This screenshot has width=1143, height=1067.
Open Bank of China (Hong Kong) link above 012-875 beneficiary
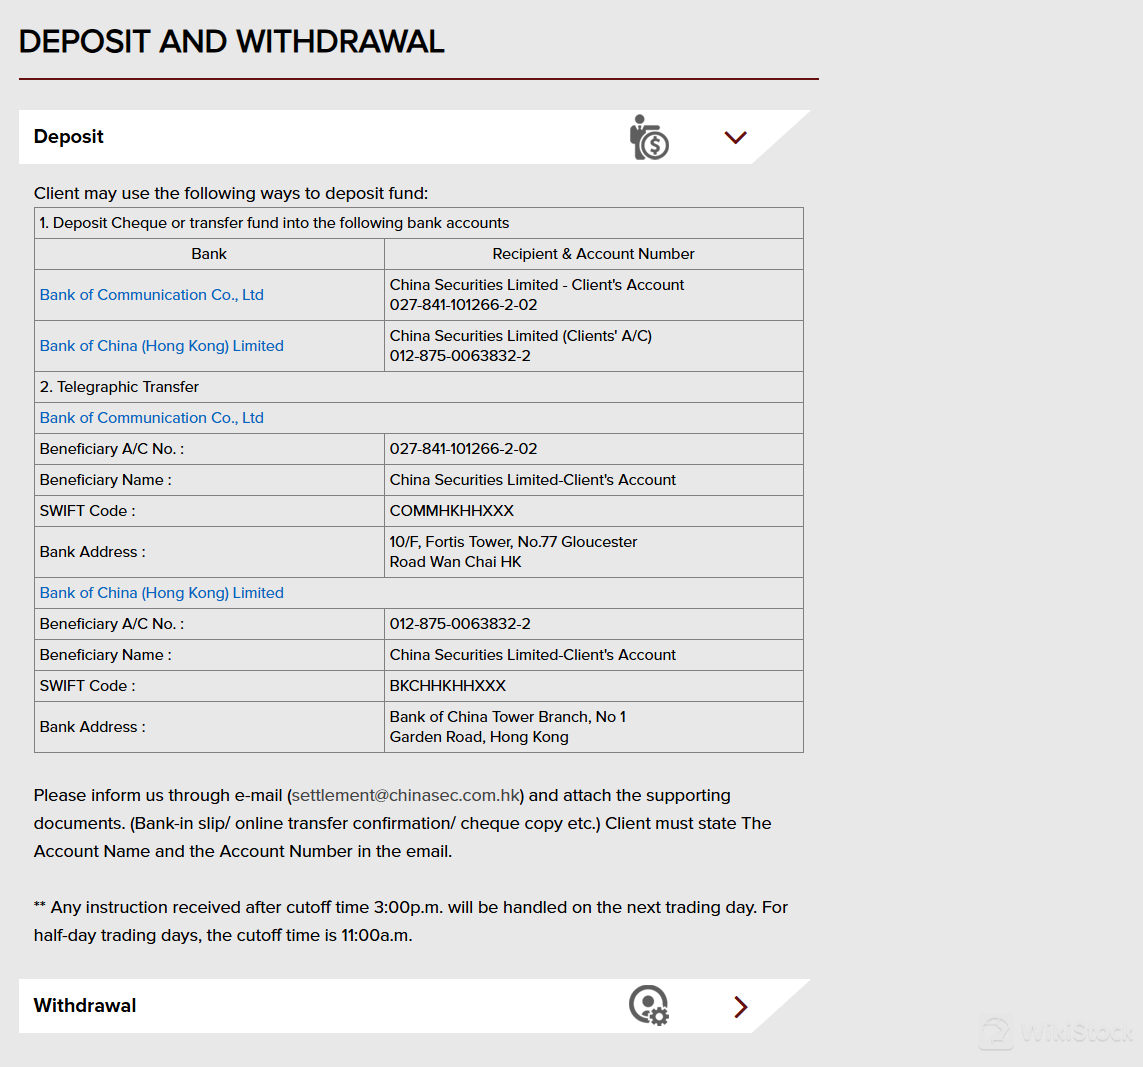pos(162,593)
